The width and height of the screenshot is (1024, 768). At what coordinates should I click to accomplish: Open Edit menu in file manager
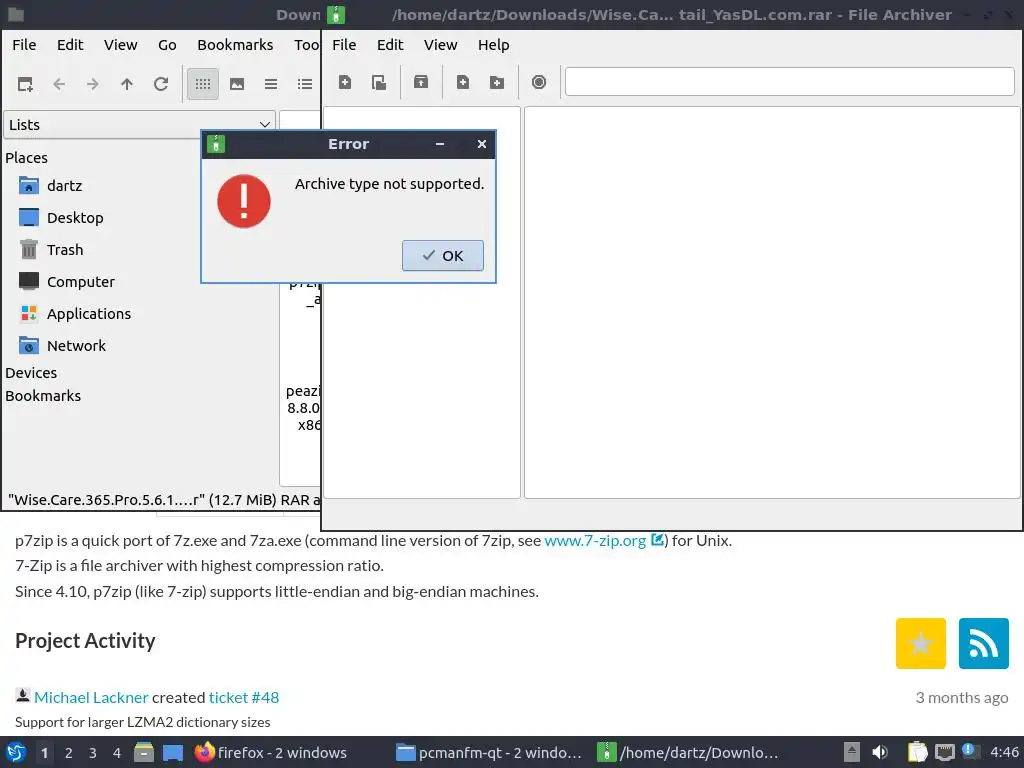[70, 45]
